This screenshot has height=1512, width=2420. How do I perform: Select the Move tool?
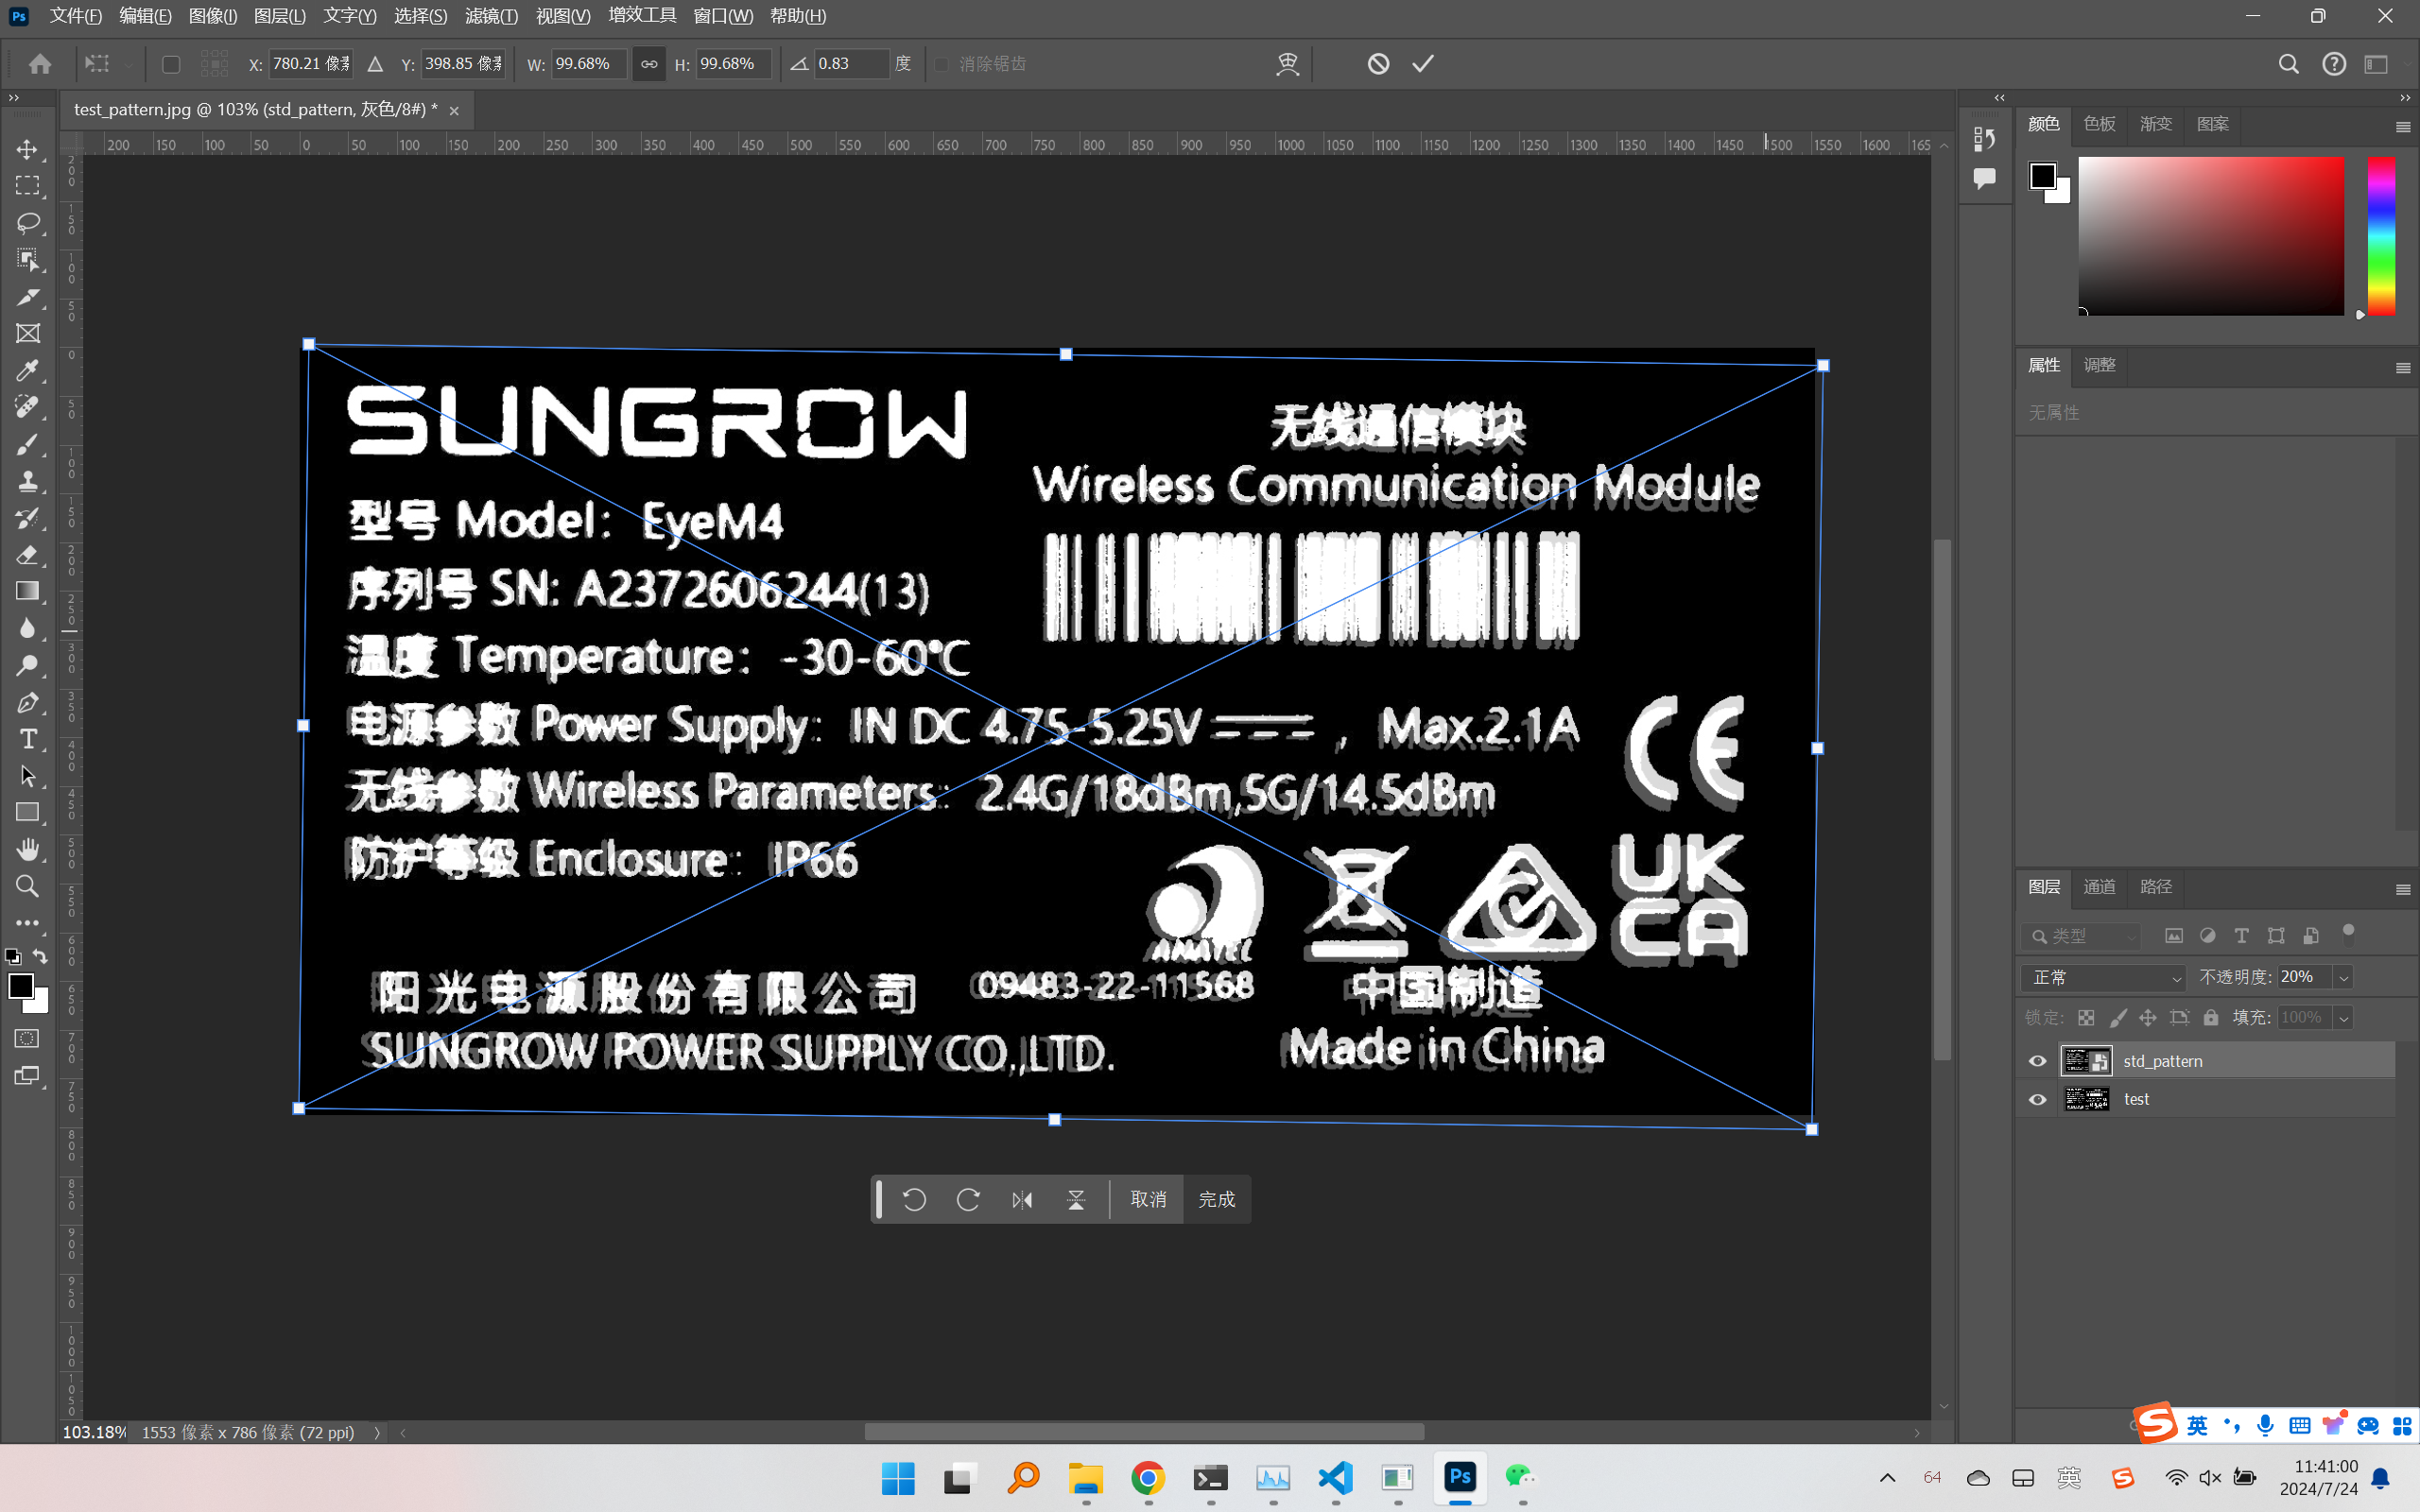click(28, 149)
